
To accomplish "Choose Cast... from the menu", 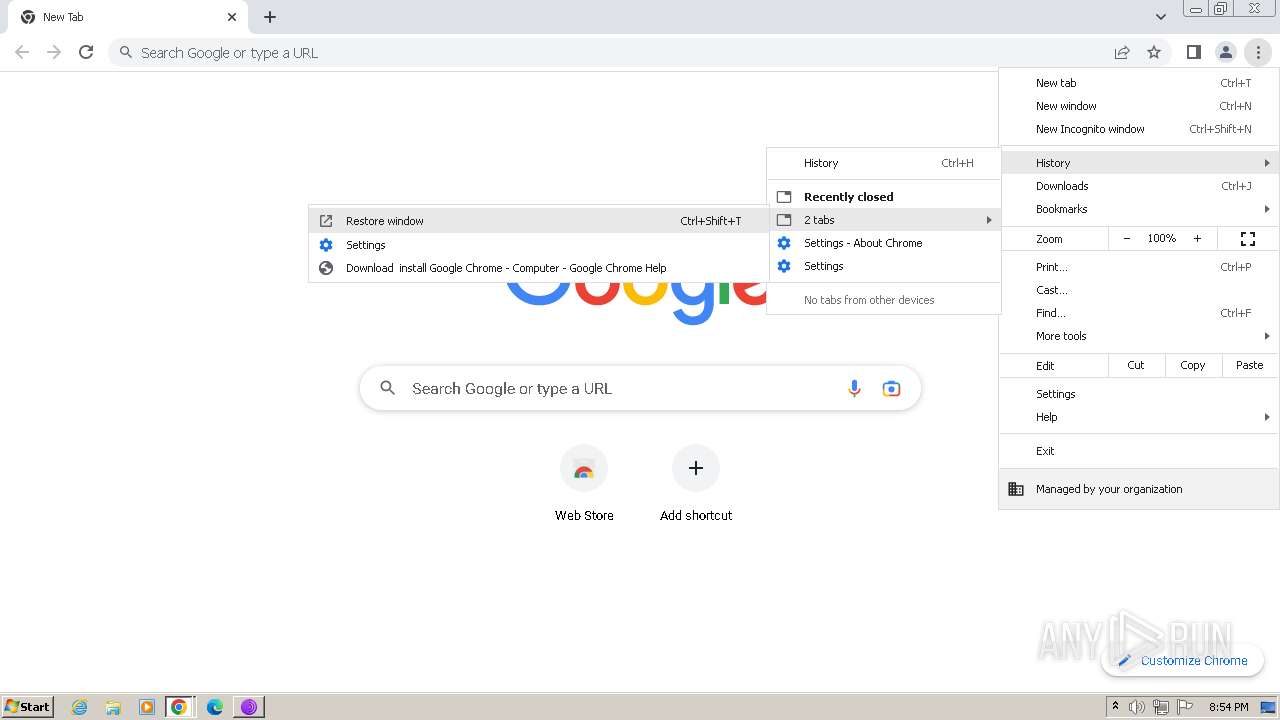I will click(1139, 290).
